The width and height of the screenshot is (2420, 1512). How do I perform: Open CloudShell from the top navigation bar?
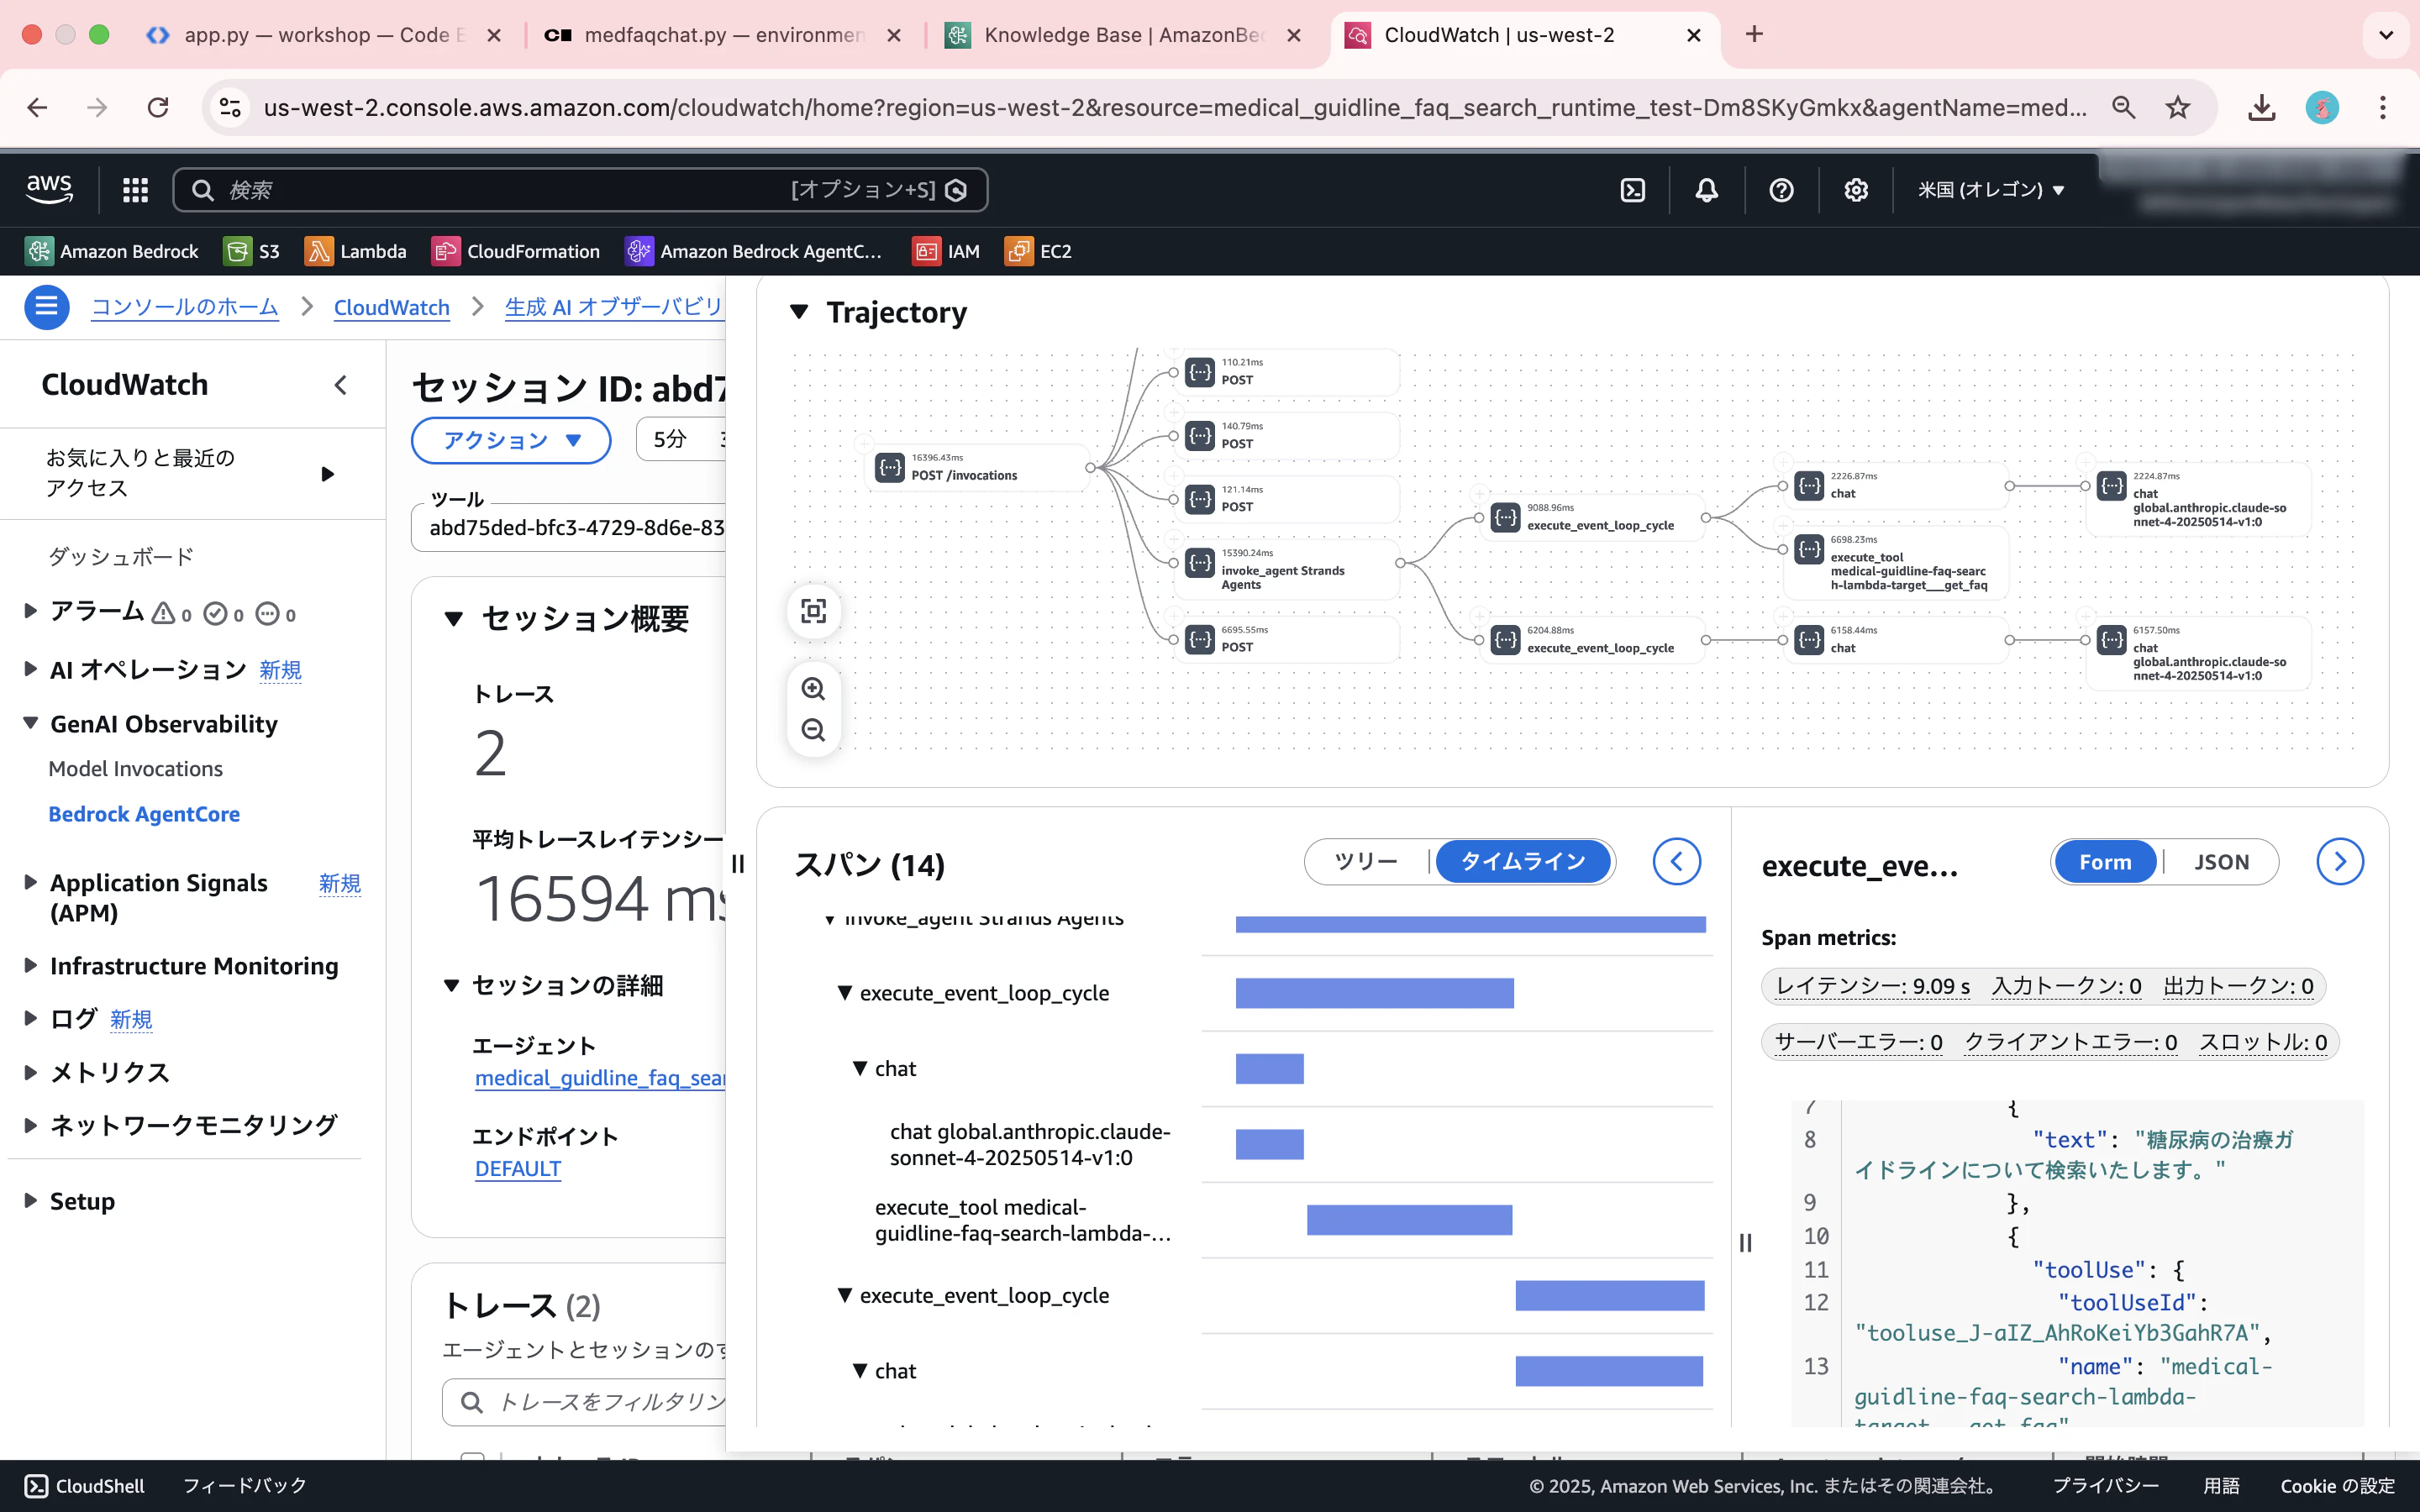point(1632,190)
